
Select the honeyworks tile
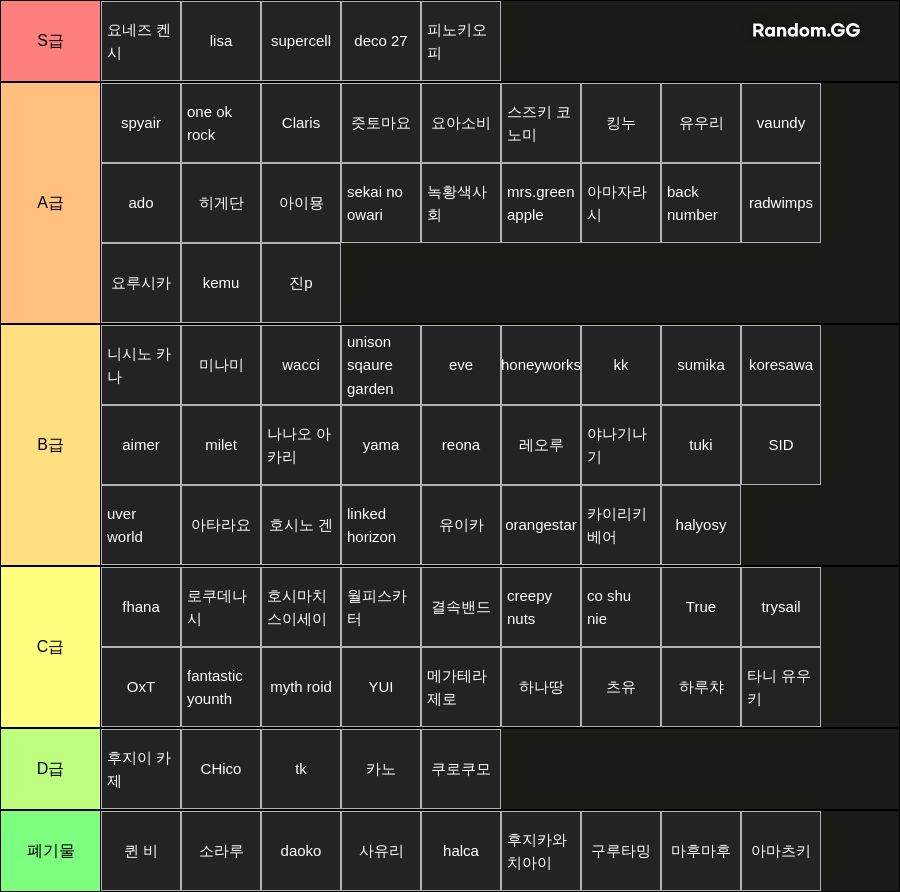541,365
